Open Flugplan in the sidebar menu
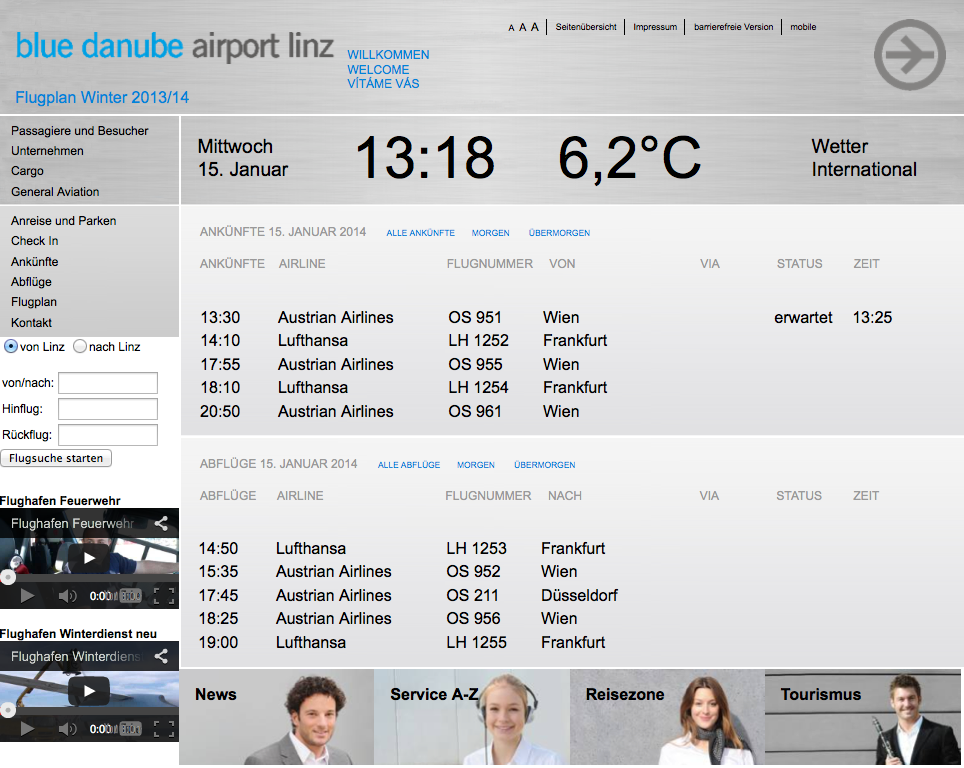Viewport: 964px width, 768px height. (x=34, y=302)
